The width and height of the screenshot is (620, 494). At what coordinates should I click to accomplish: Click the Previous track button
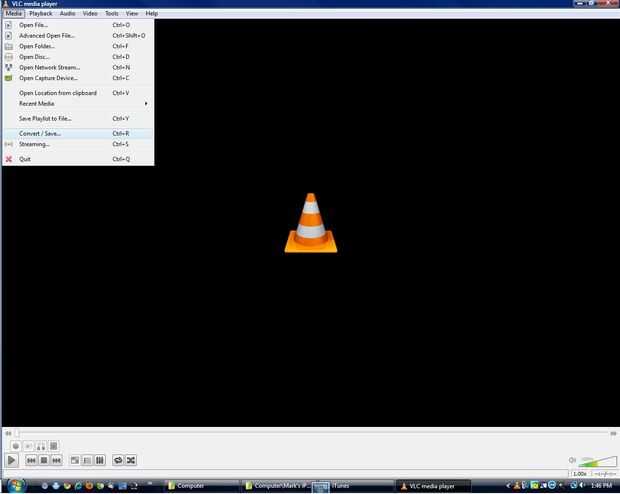(31, 460)
